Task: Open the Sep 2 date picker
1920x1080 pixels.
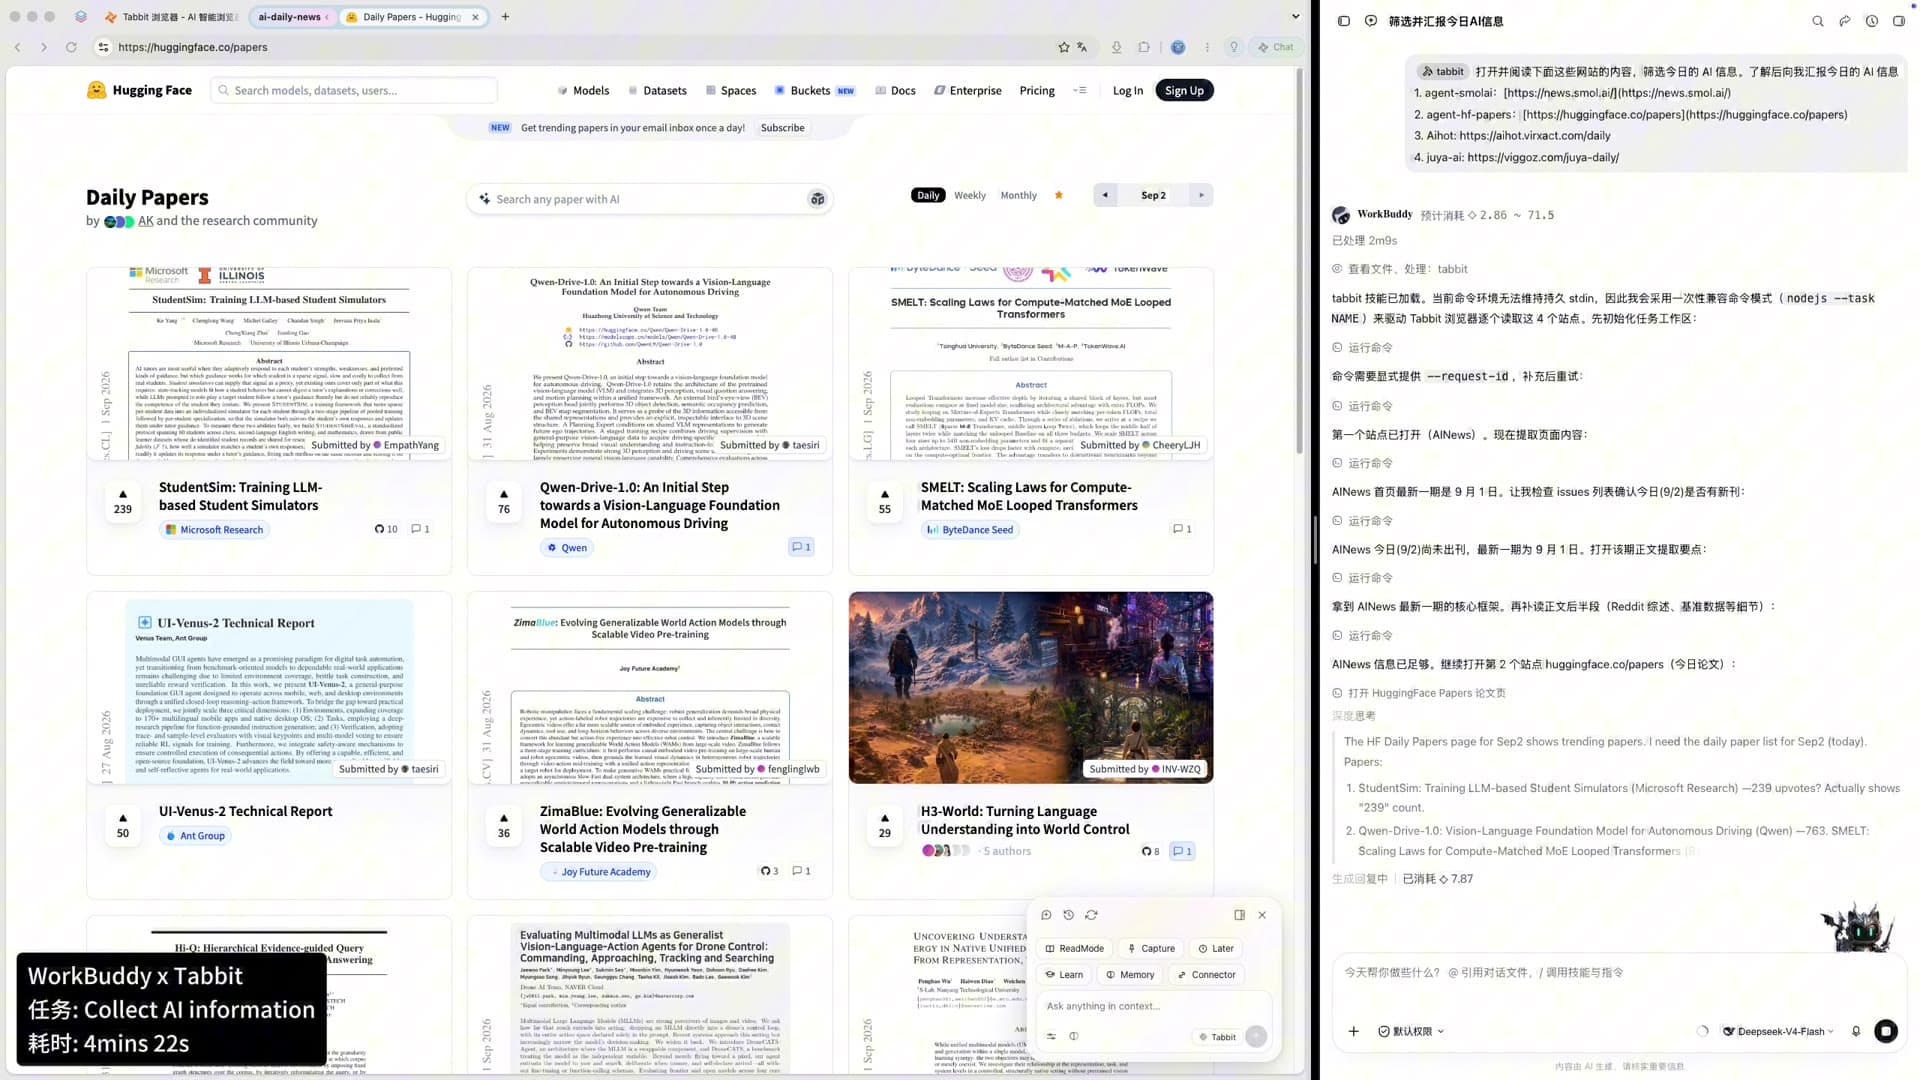Action: coord(1153,195)
